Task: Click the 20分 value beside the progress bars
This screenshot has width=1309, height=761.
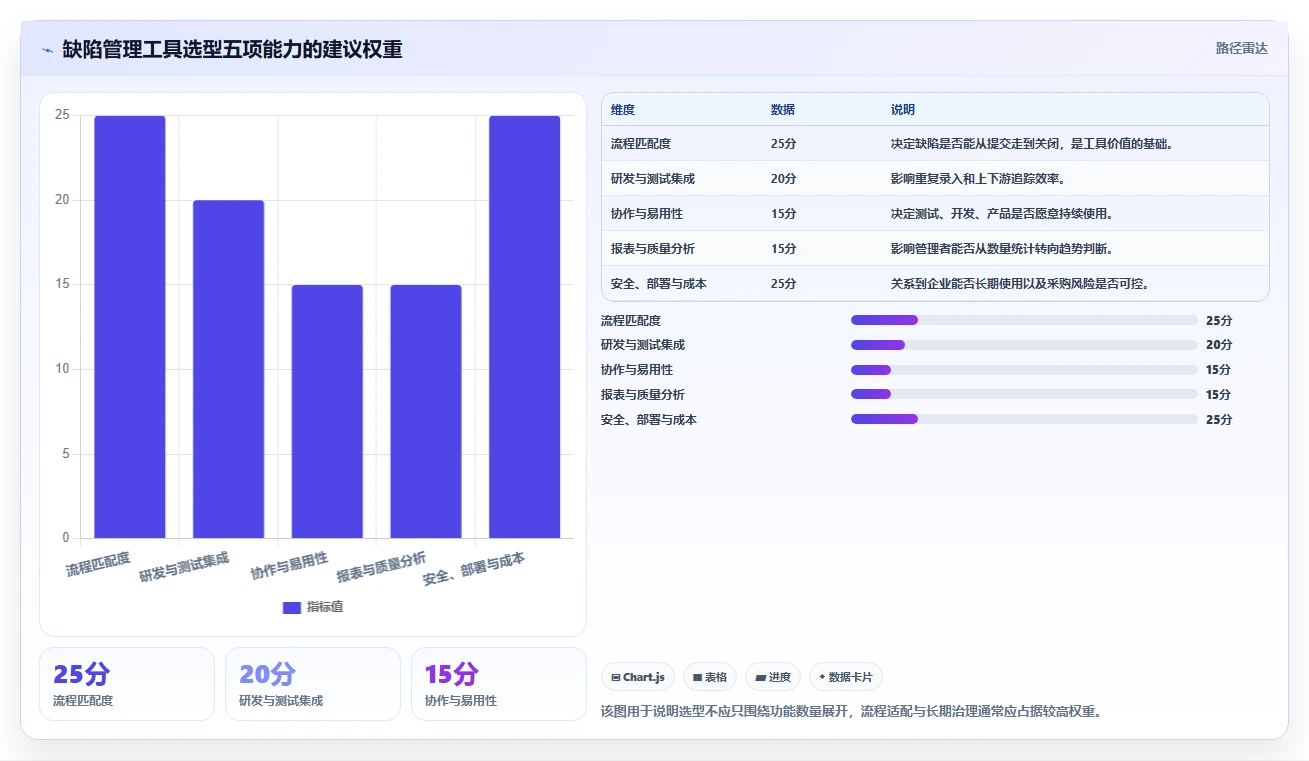Action: click(x=1219, y=345)
